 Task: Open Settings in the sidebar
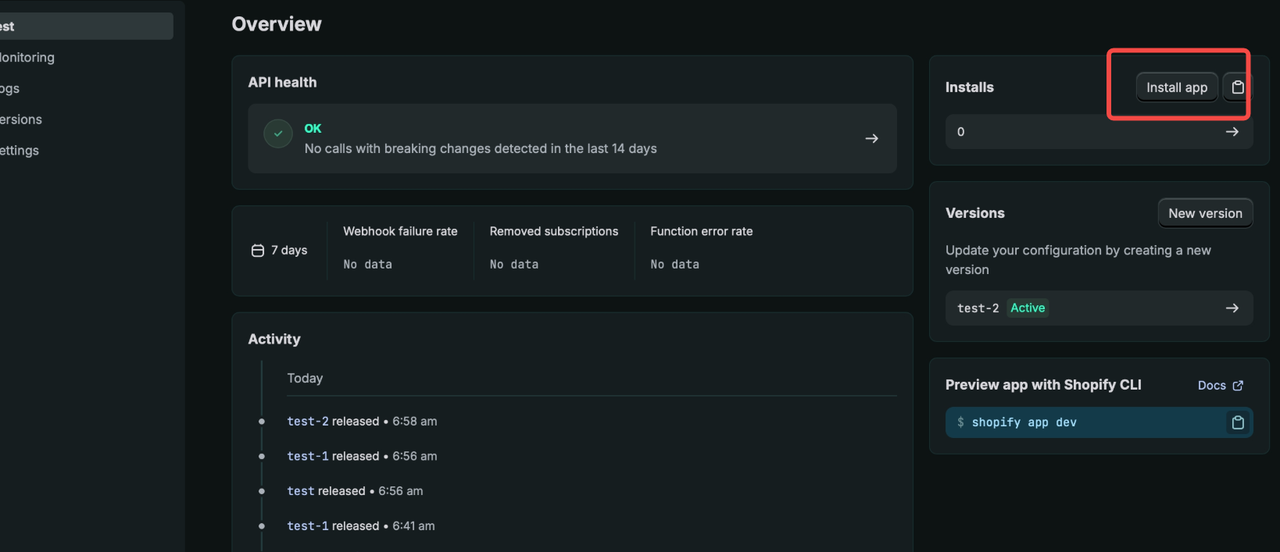click(x=20, y=150)
